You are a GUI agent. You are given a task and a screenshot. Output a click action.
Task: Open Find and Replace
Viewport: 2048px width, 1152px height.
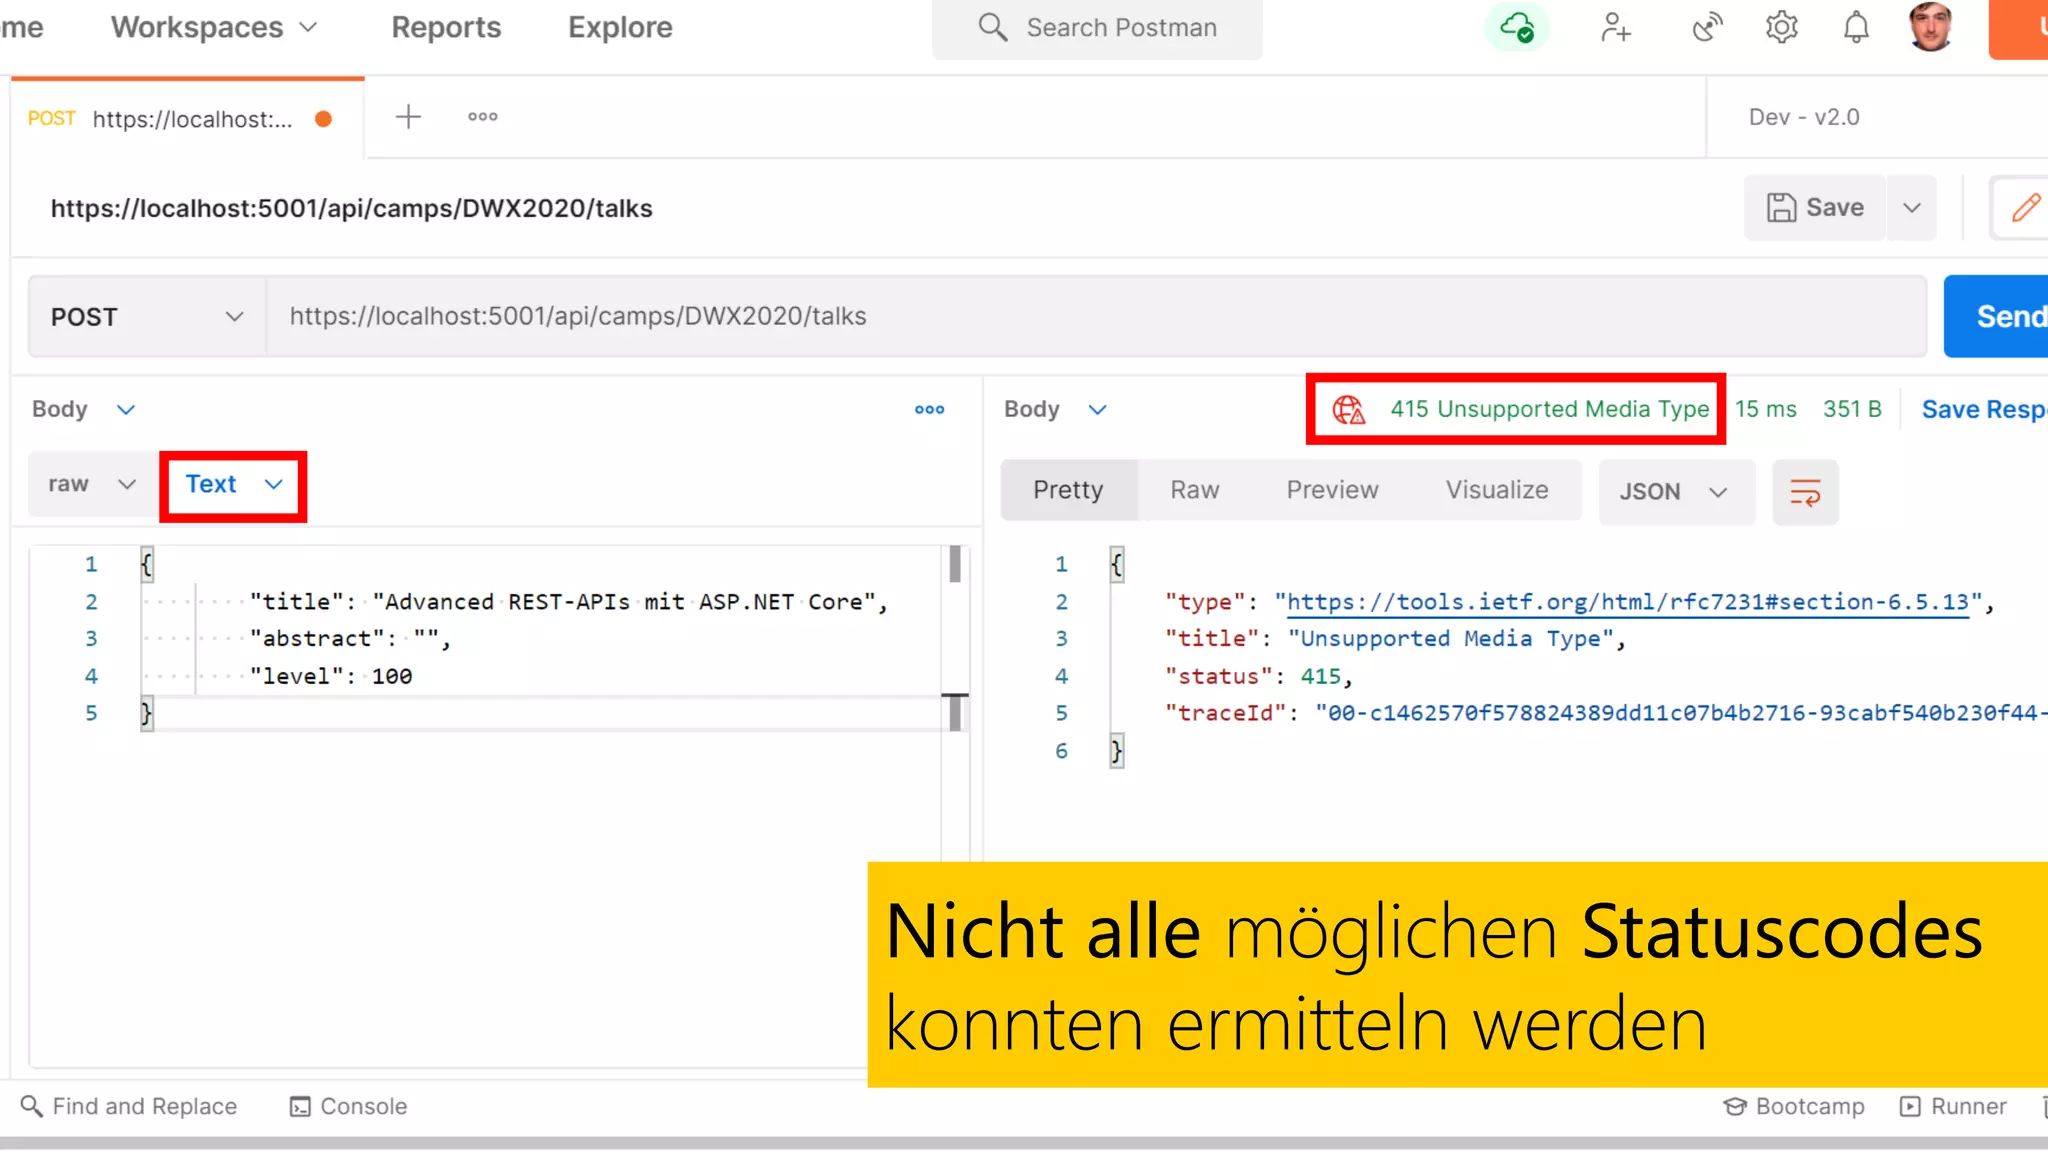[129, 1106]
